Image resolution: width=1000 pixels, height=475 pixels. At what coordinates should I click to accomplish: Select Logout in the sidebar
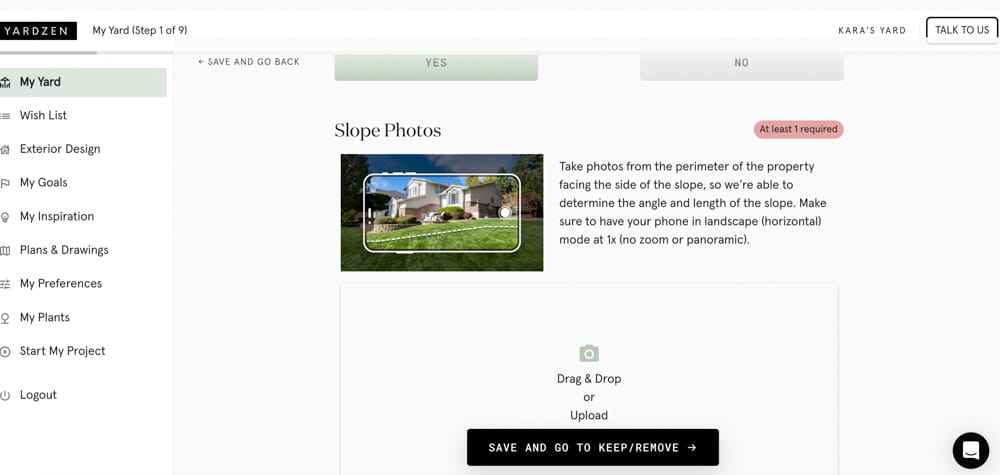pos(38,395)
